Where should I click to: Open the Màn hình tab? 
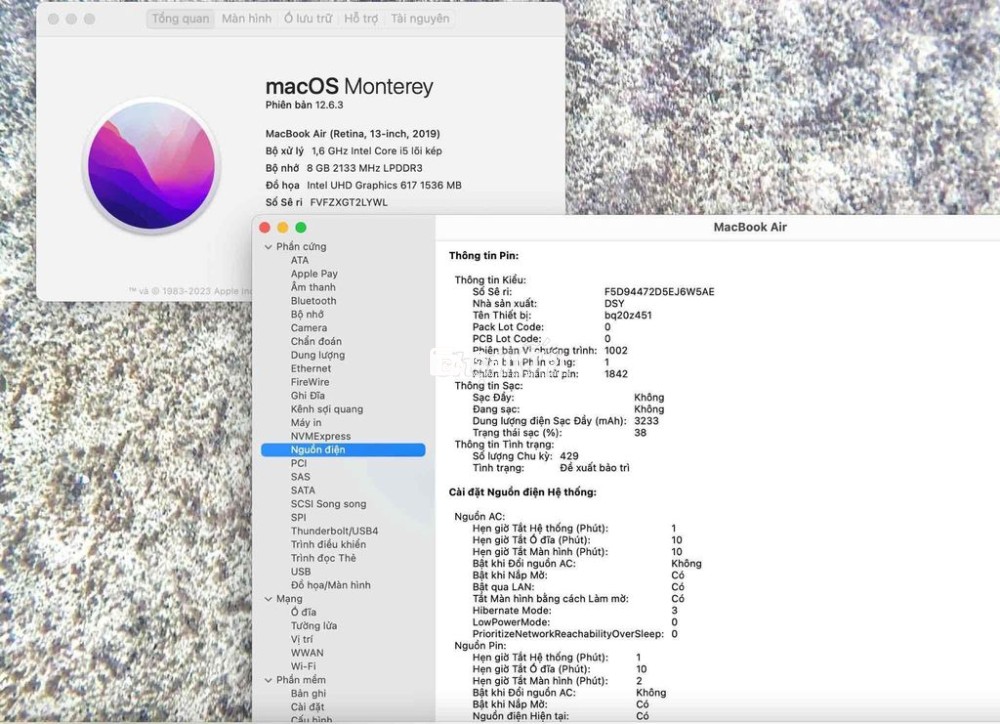247,18
